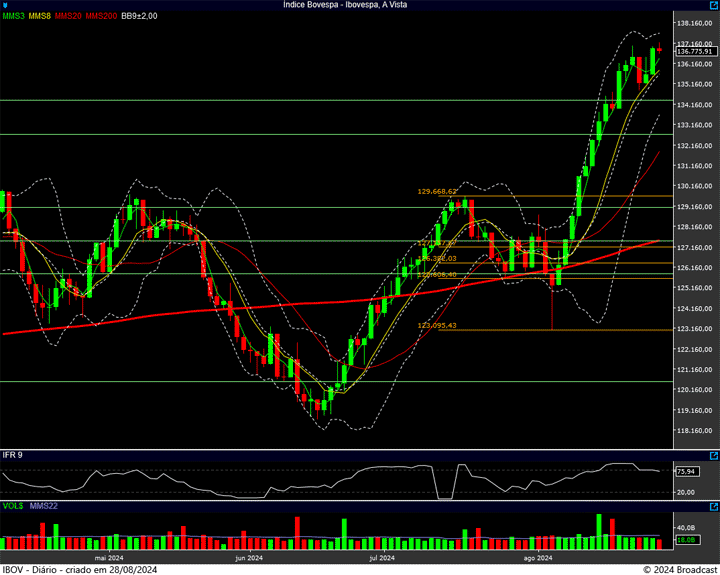Click the volume value box 18,0B

click(x=686, y=540)
